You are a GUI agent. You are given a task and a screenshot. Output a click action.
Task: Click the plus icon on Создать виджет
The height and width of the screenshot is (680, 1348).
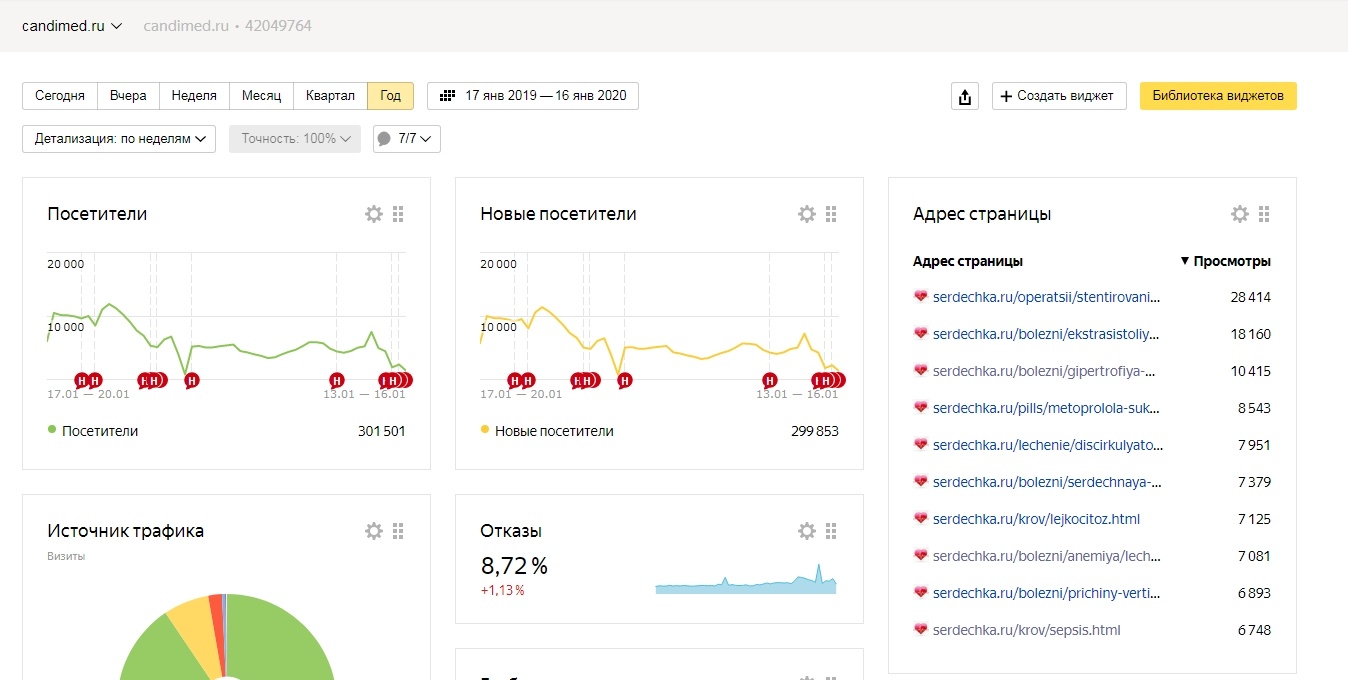(1007, 96)
